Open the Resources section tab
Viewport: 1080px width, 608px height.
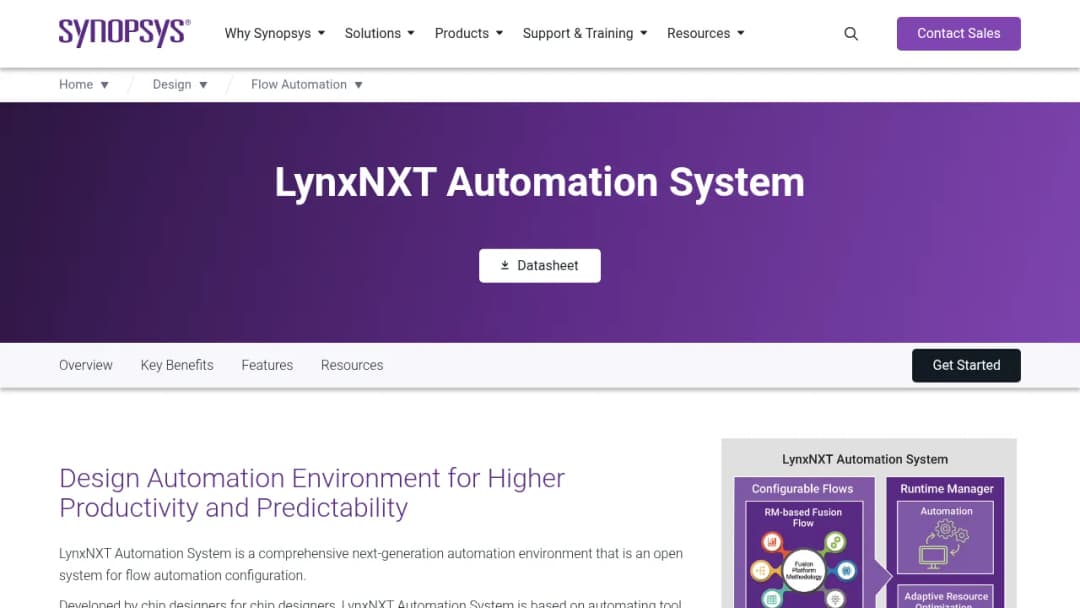pyautogui.click(x=352, y=365)
